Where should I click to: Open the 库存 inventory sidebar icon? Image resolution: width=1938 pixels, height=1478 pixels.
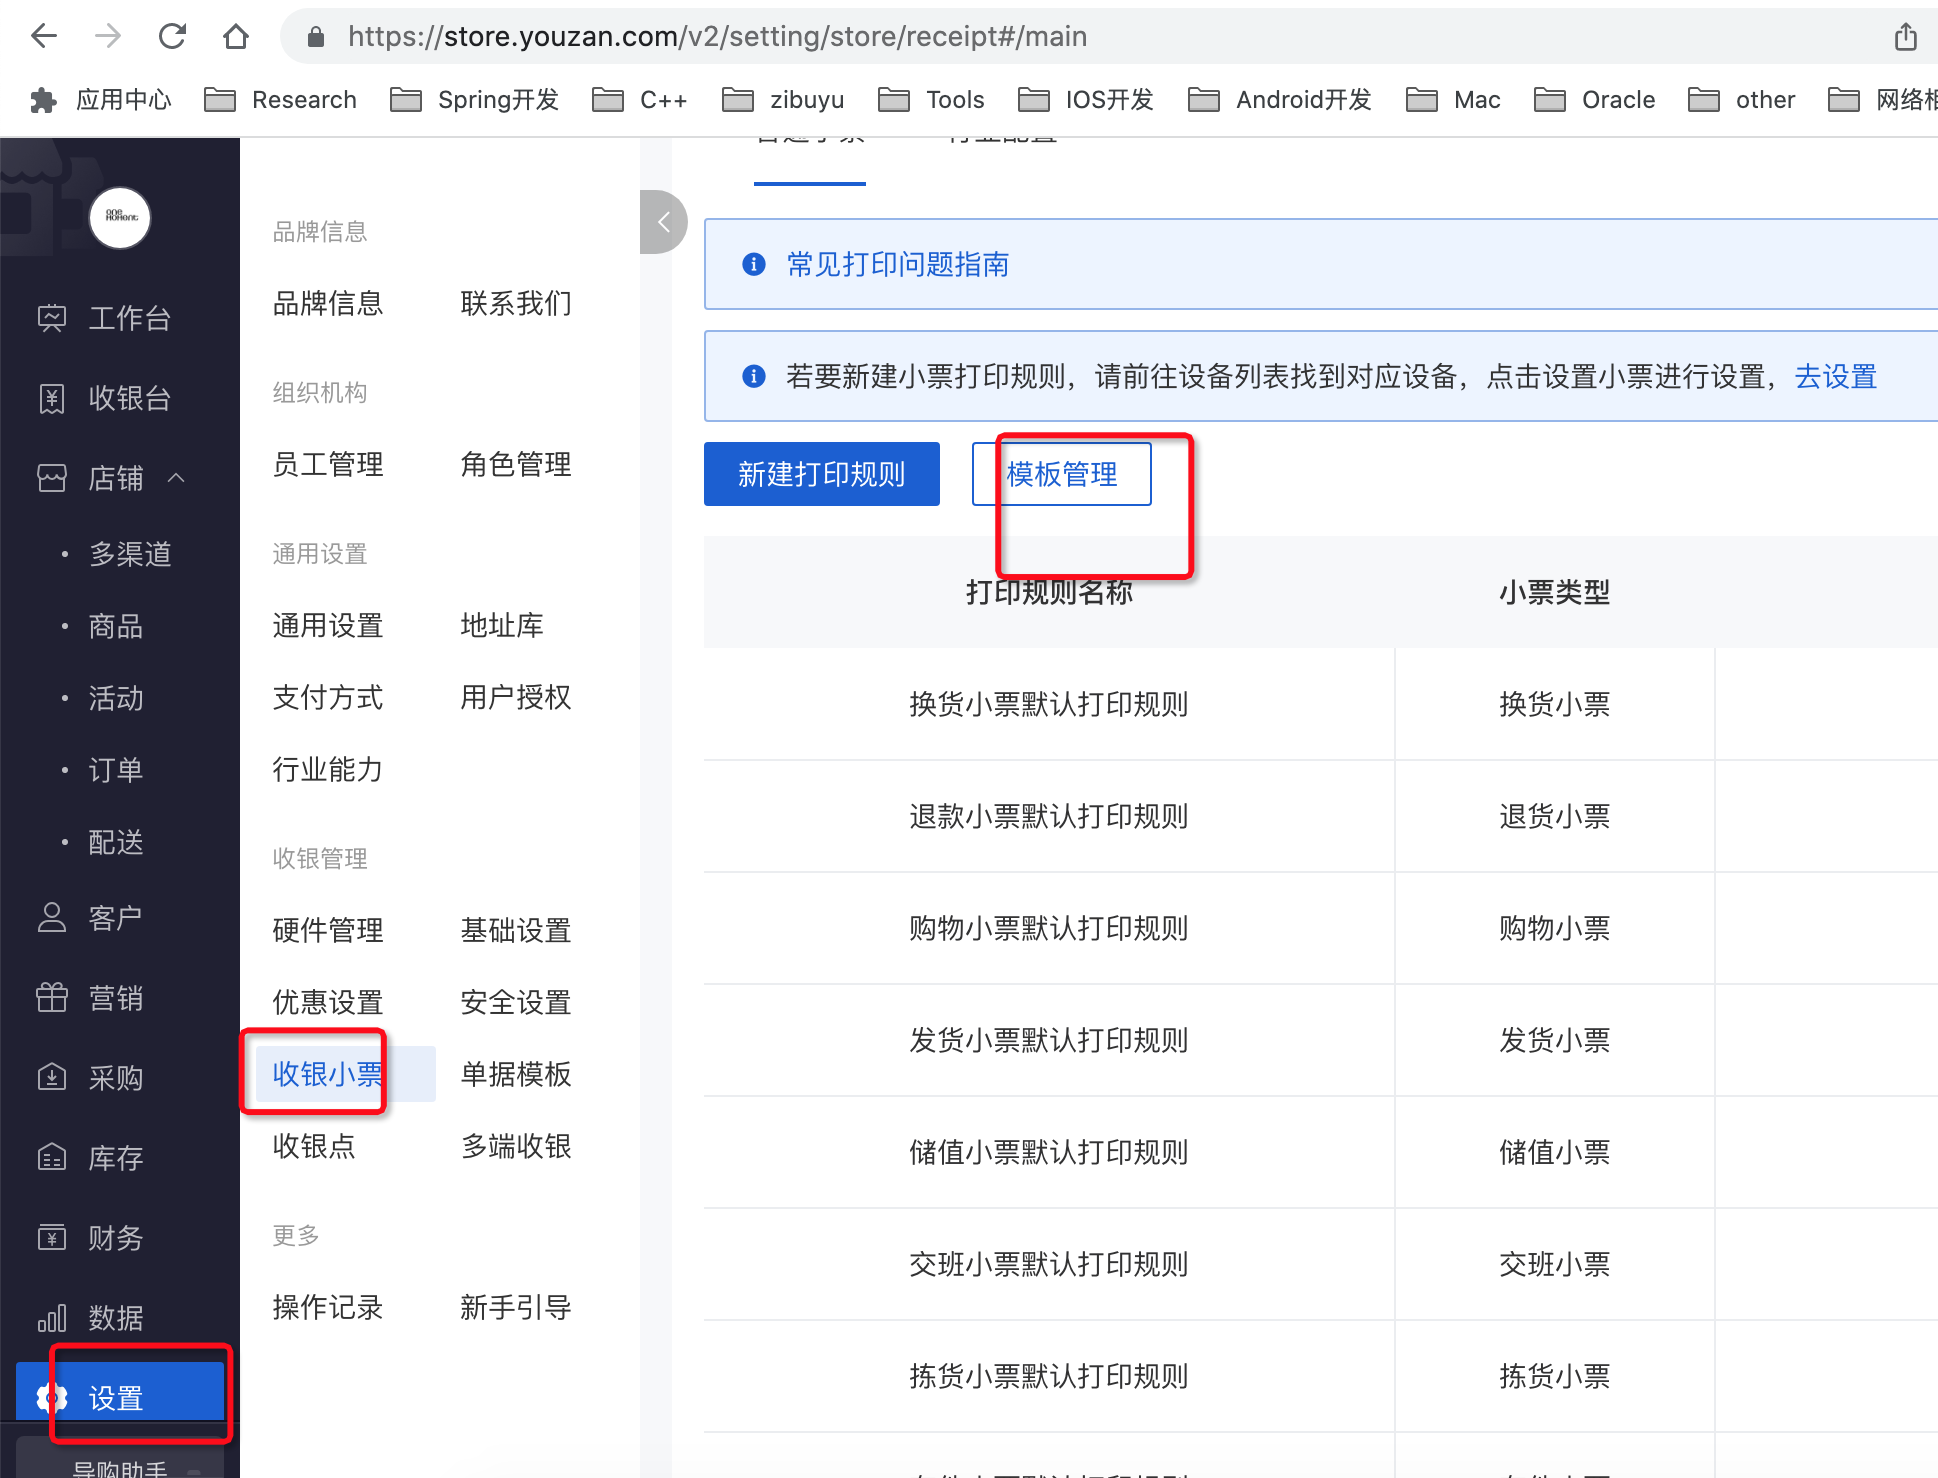tap(52, 1157)
